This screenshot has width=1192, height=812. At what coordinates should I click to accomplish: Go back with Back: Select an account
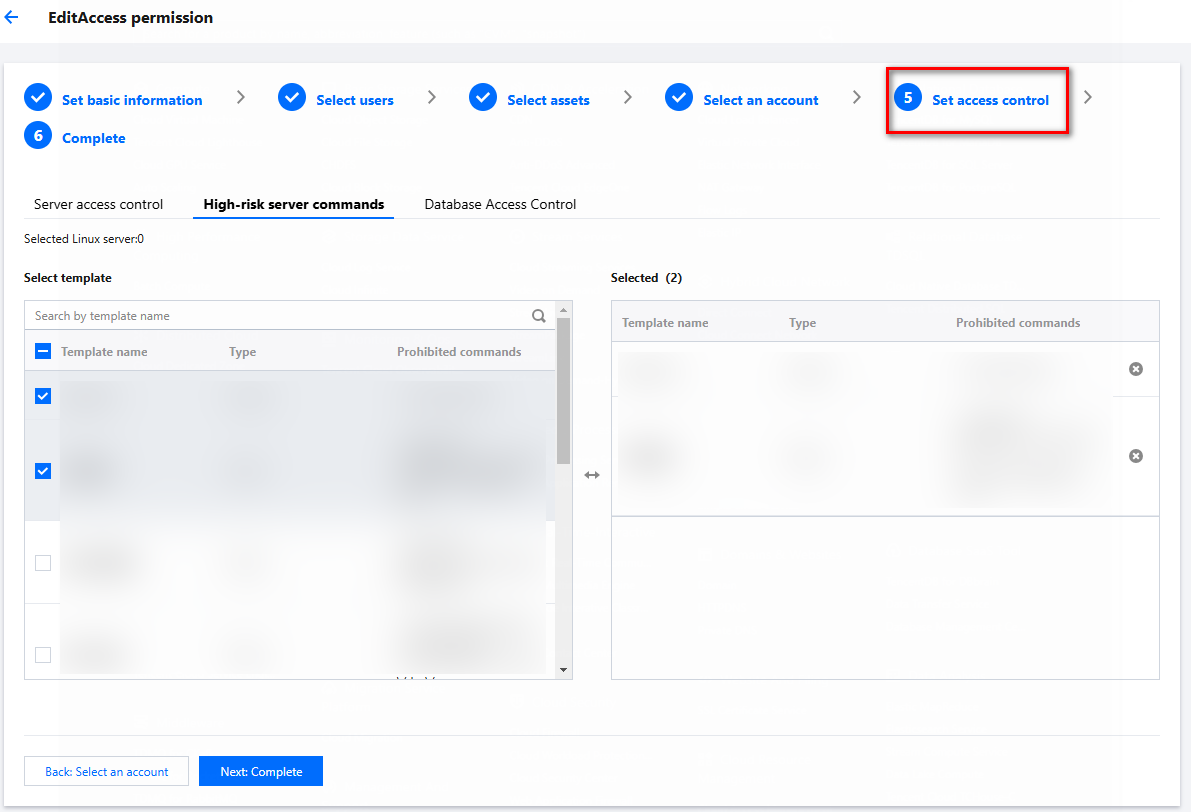click(x=106, y=771)
